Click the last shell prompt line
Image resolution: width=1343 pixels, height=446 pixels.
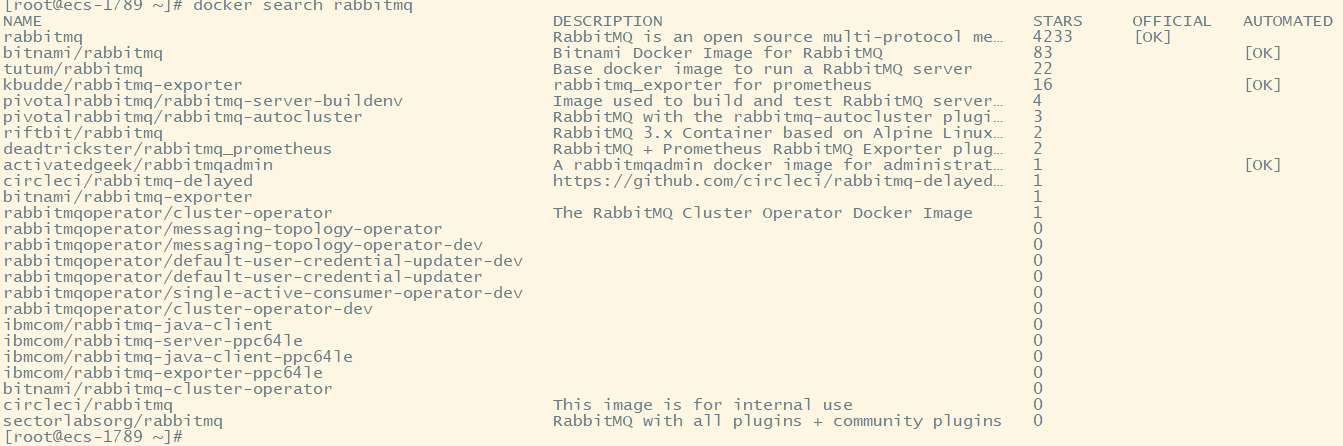point(93,437)
